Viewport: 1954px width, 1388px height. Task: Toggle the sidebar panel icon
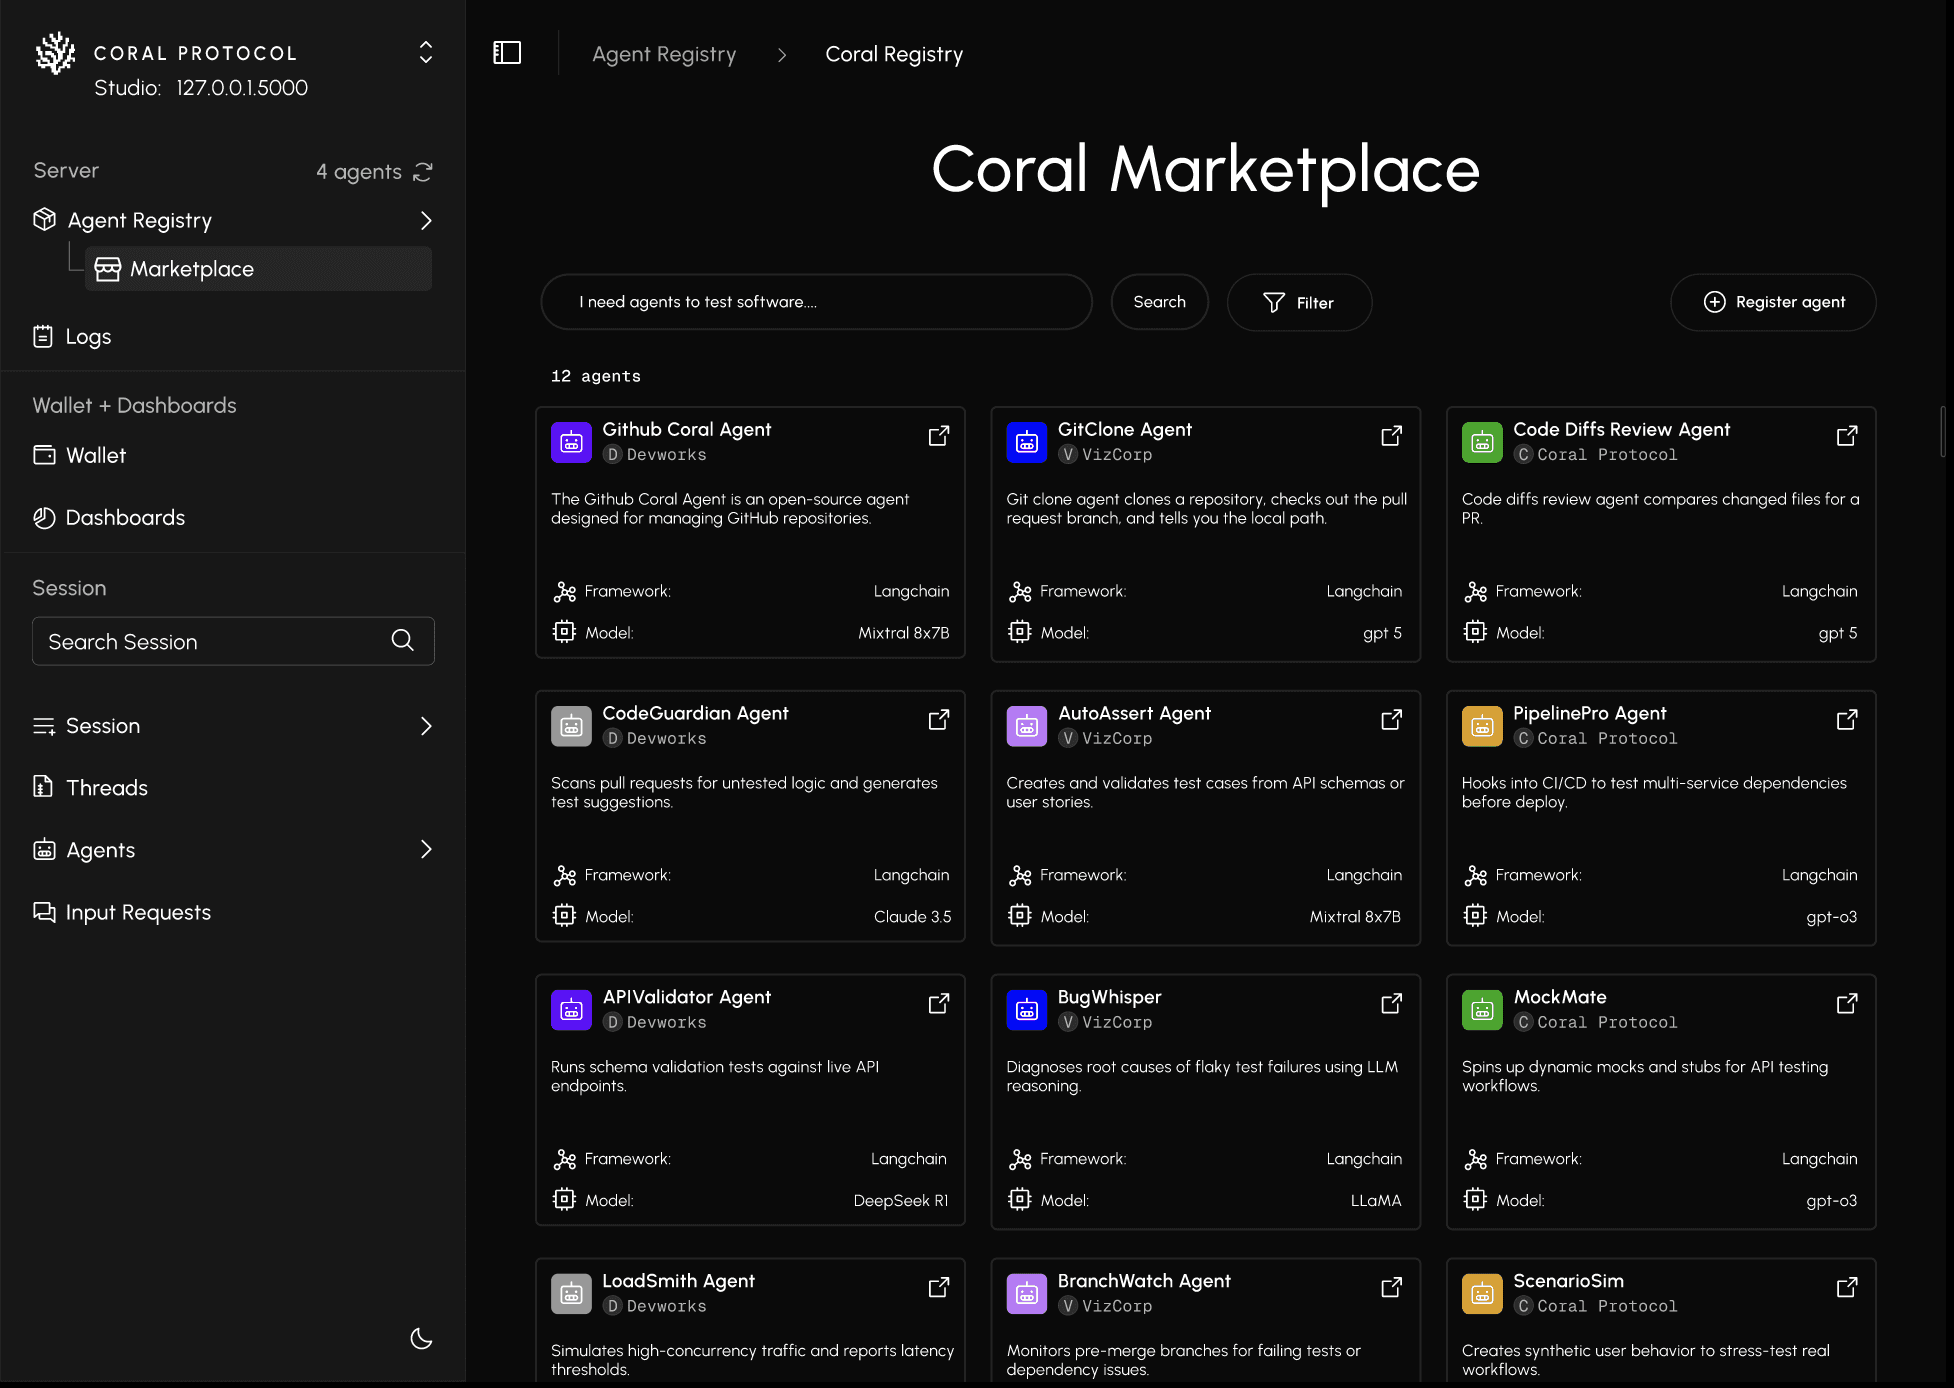click(x=507, y=53)
